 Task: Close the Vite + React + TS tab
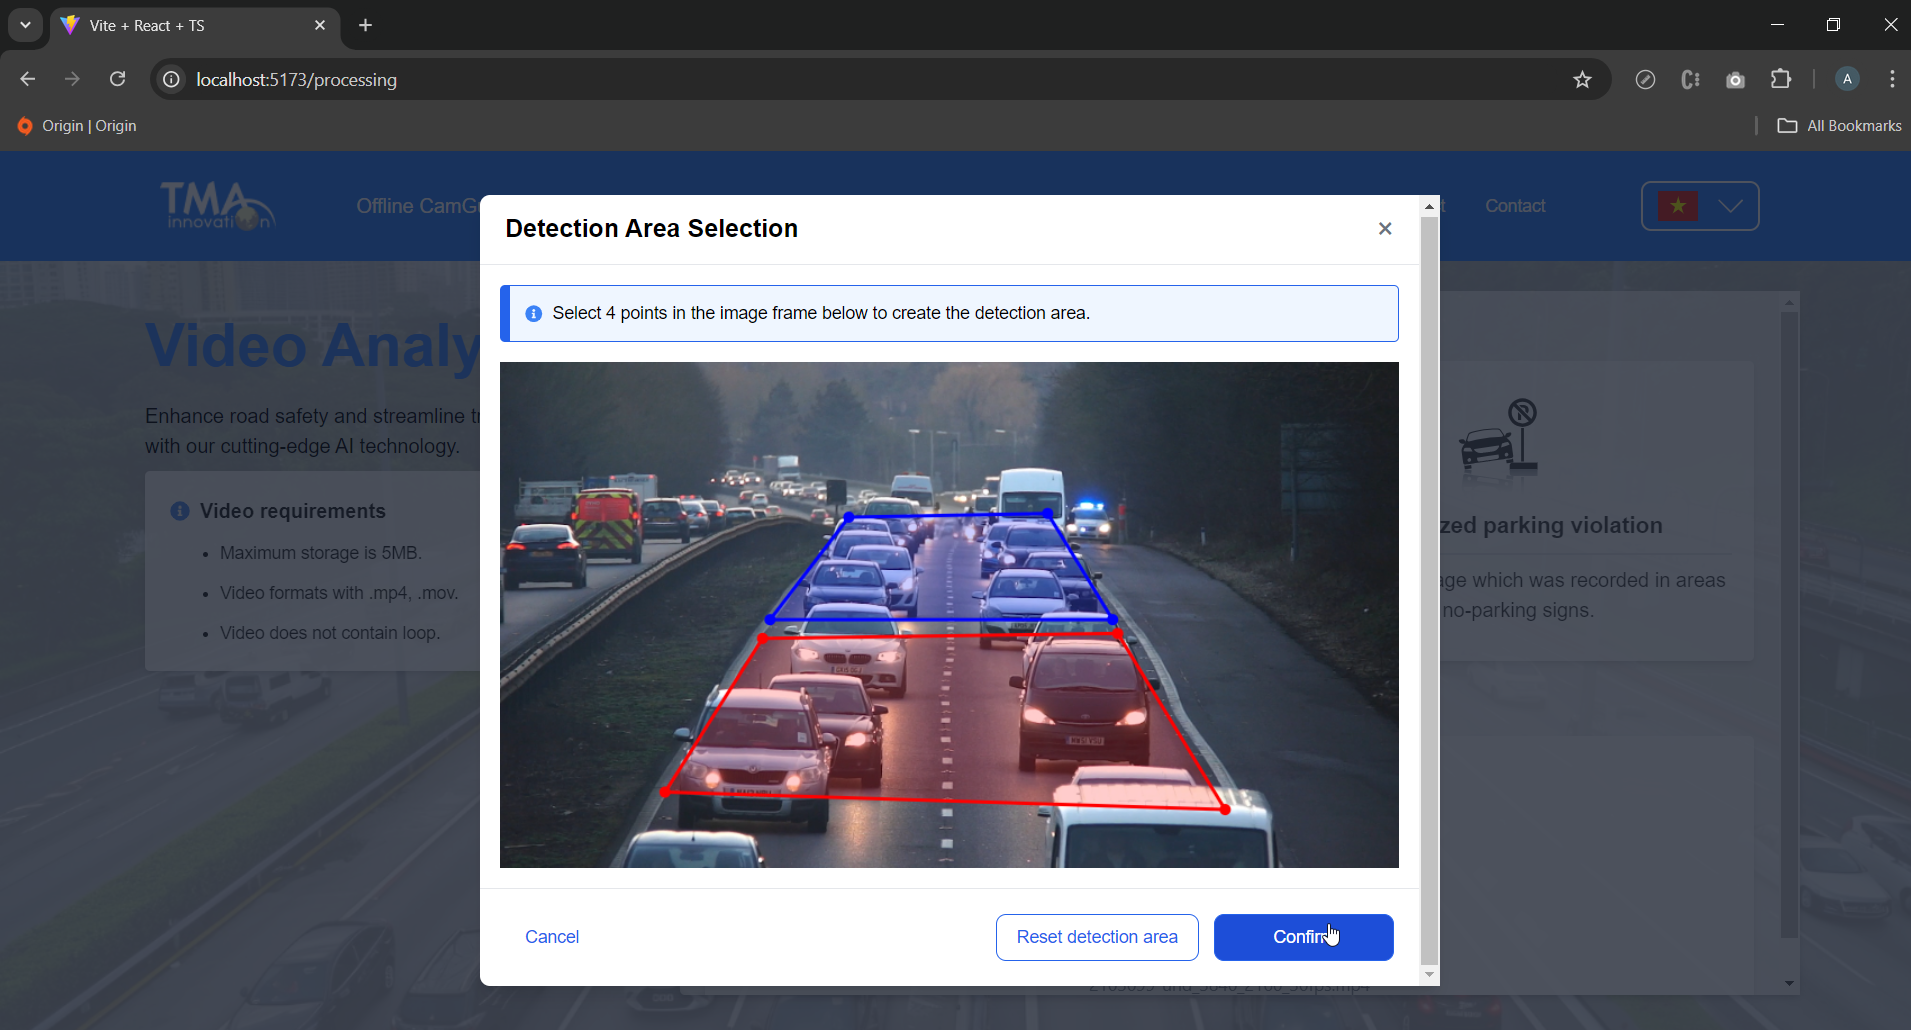tap(320, 25)
